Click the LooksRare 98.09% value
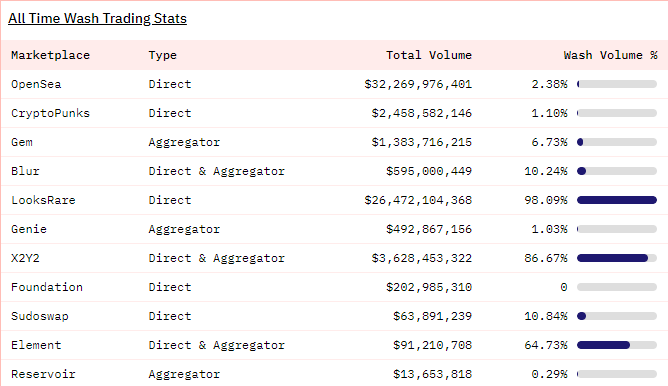The image size is (668, 386). pyautogui.click(x=546, y=200)
